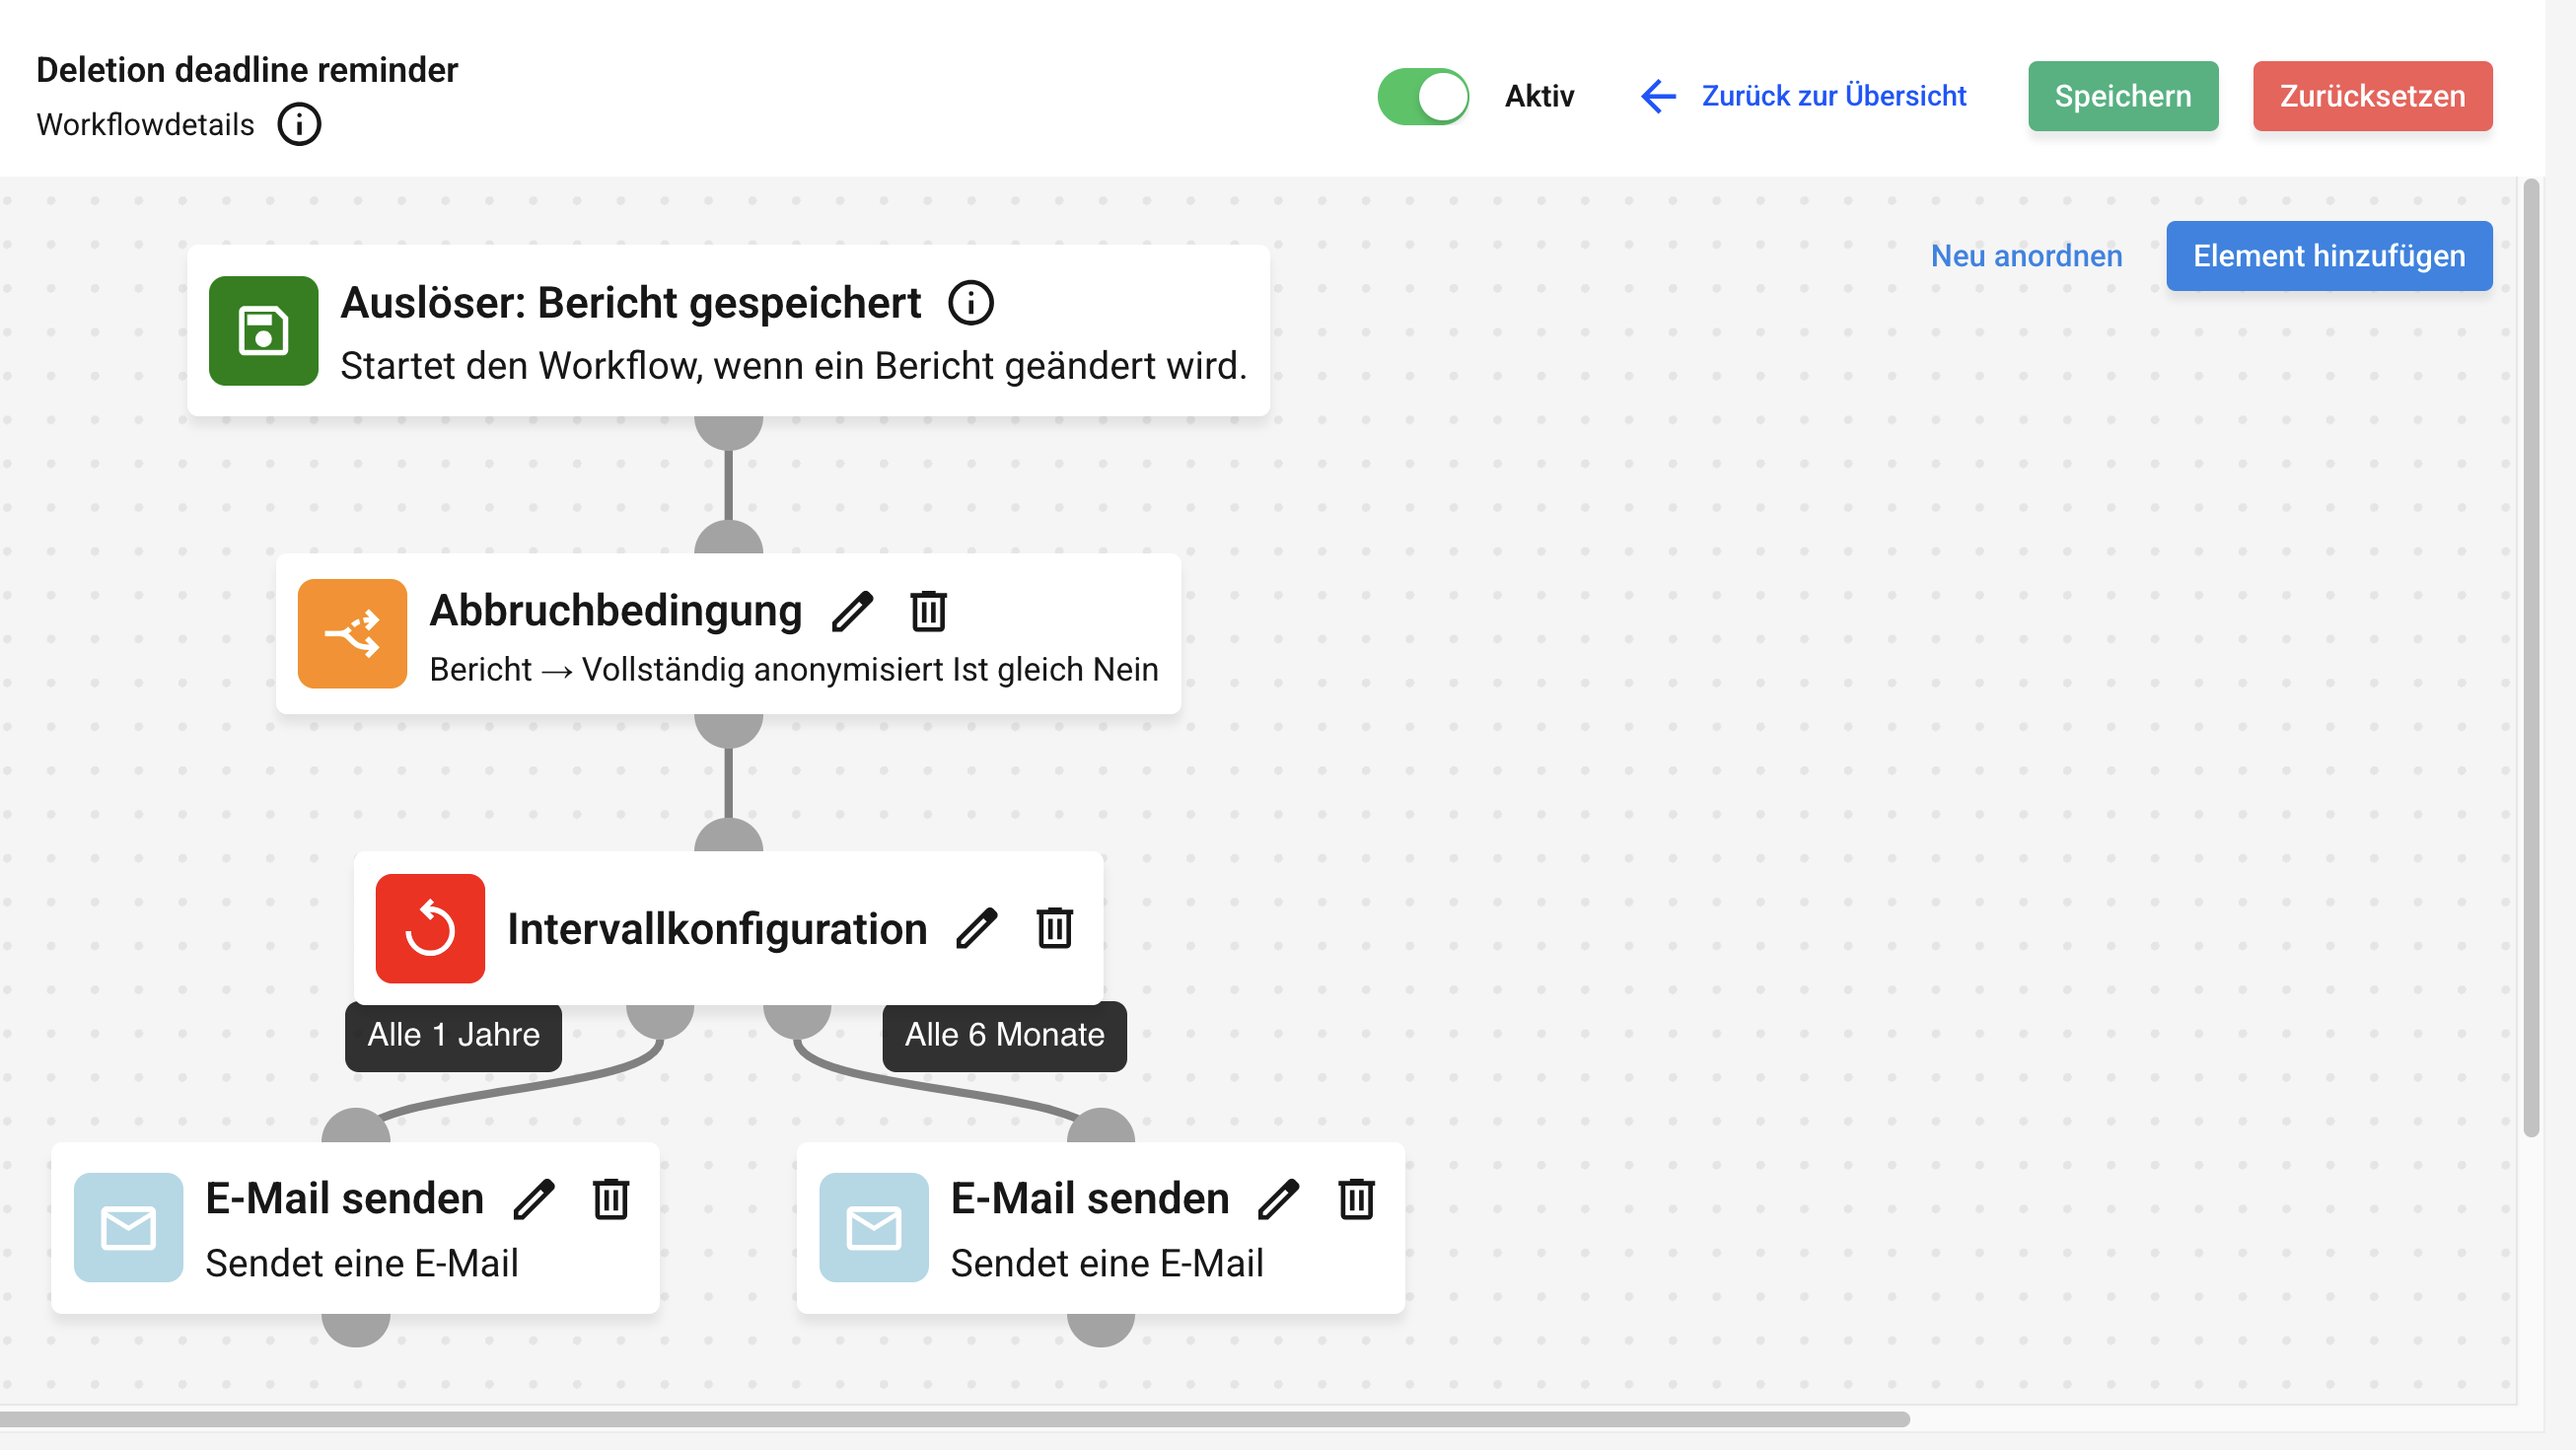Delete the right E-Mail senden node

coord(1356,1199)
